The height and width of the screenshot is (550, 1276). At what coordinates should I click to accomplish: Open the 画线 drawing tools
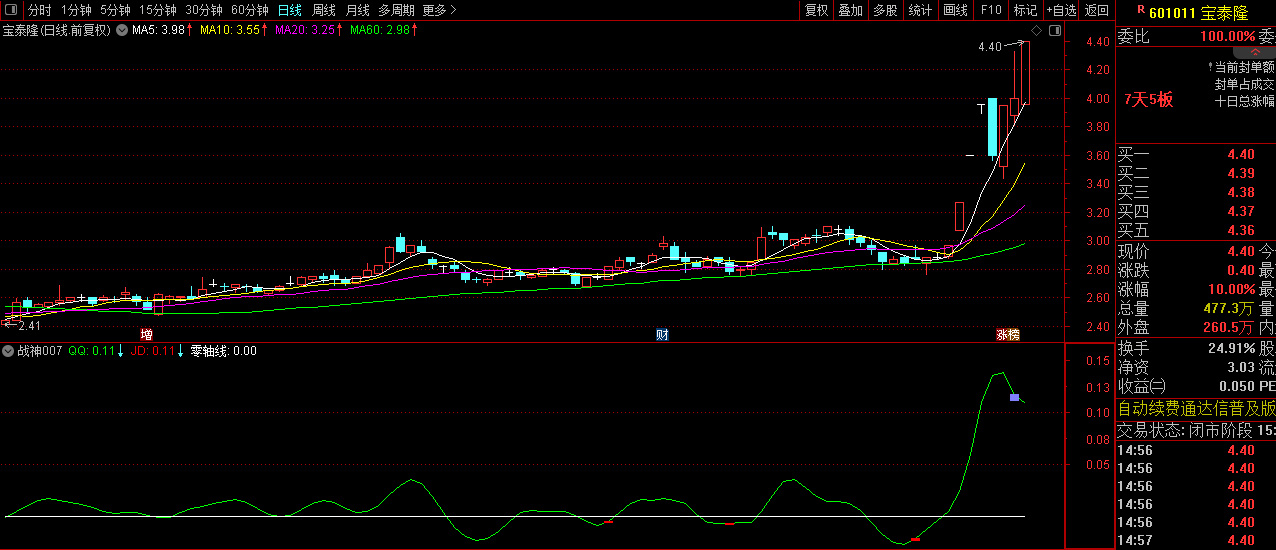(955, 10)
